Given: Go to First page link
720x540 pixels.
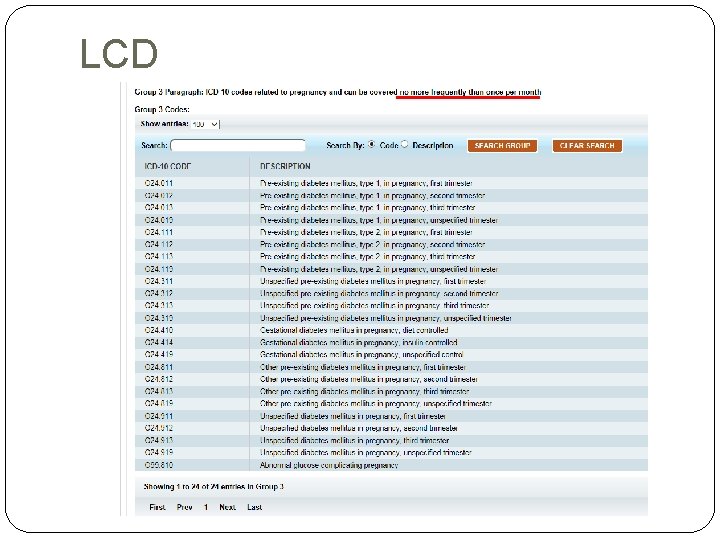Looking at the screenshot, I should click(157, 507).
